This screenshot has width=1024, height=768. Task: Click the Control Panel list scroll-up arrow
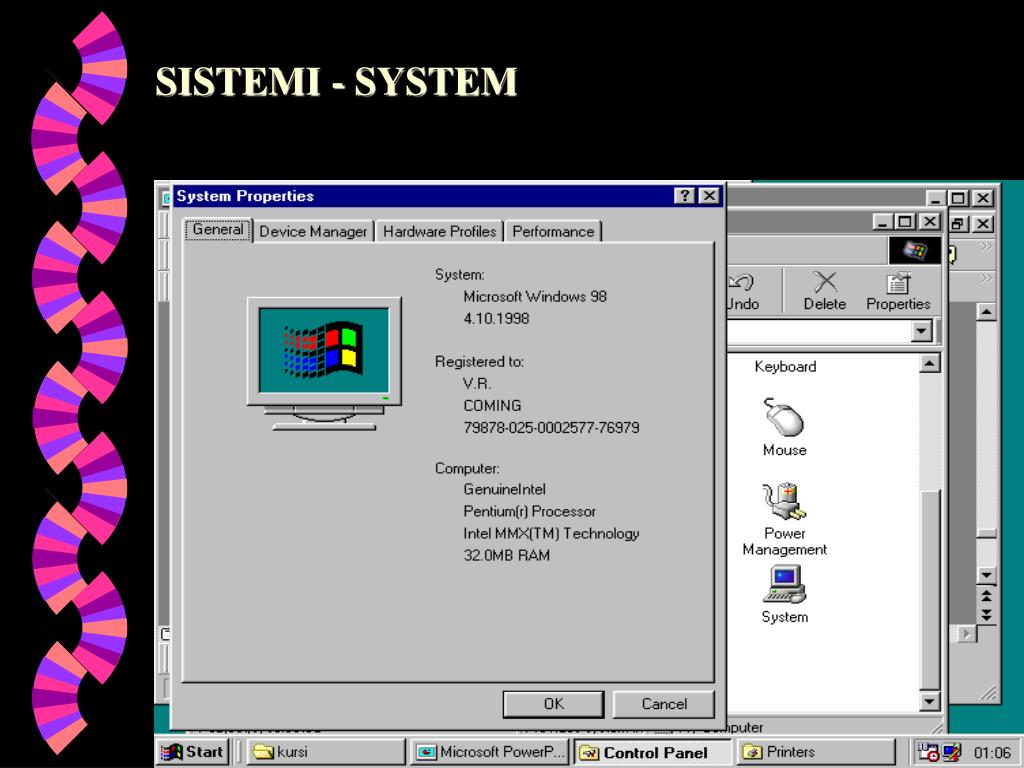(x=929, y=363)
